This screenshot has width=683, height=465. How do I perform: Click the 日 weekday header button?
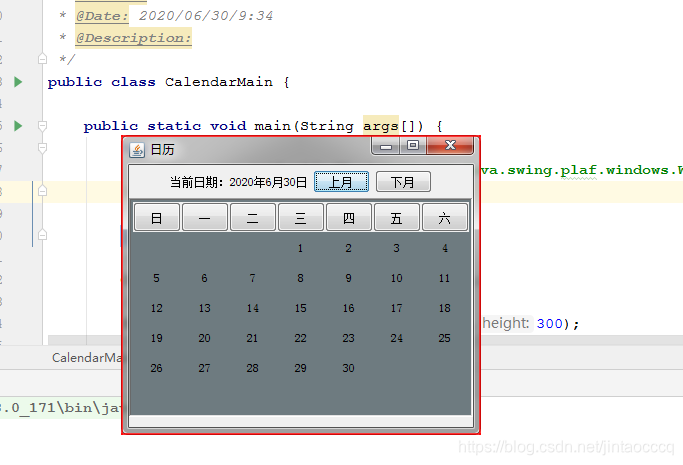point(157,217)
